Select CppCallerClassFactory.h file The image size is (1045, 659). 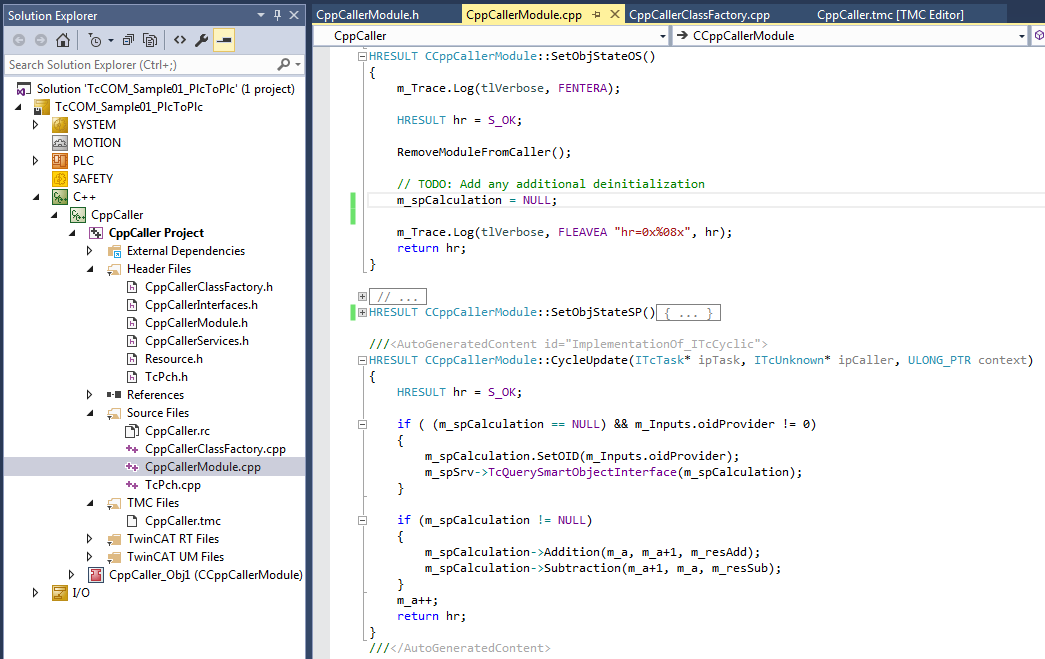point(209,287)
